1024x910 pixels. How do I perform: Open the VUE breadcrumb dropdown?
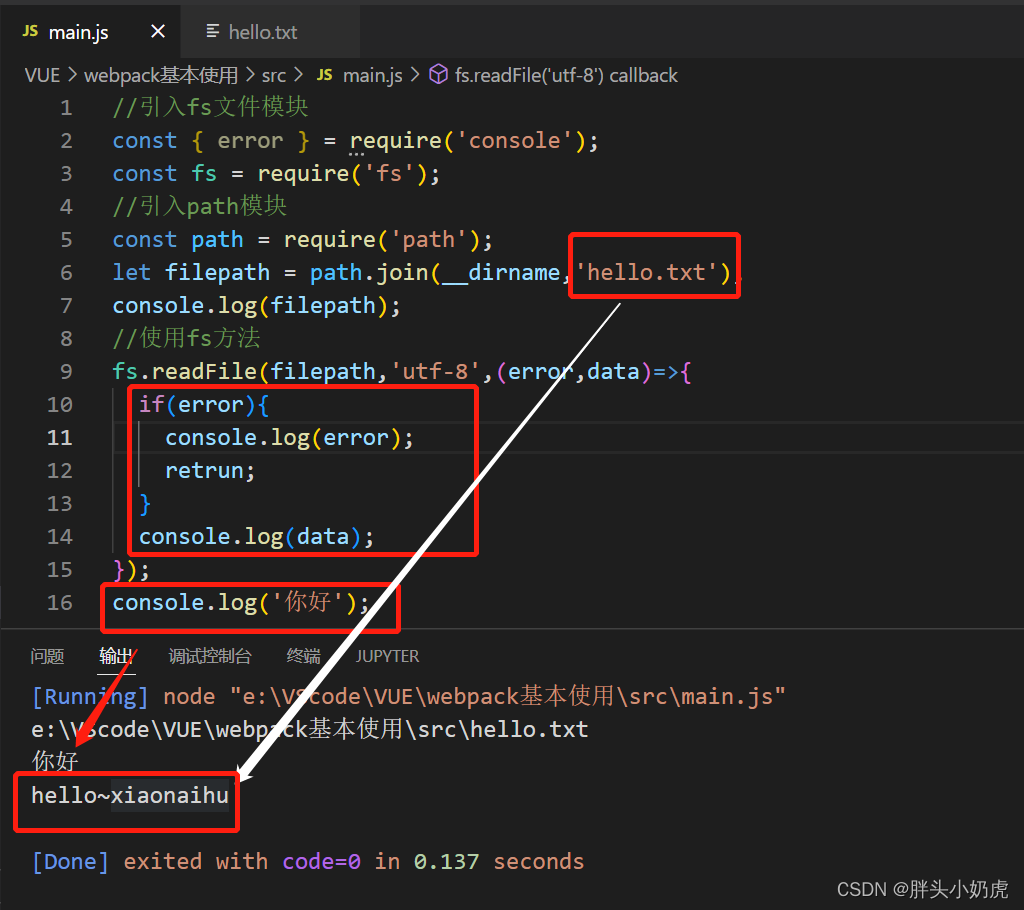42,74
